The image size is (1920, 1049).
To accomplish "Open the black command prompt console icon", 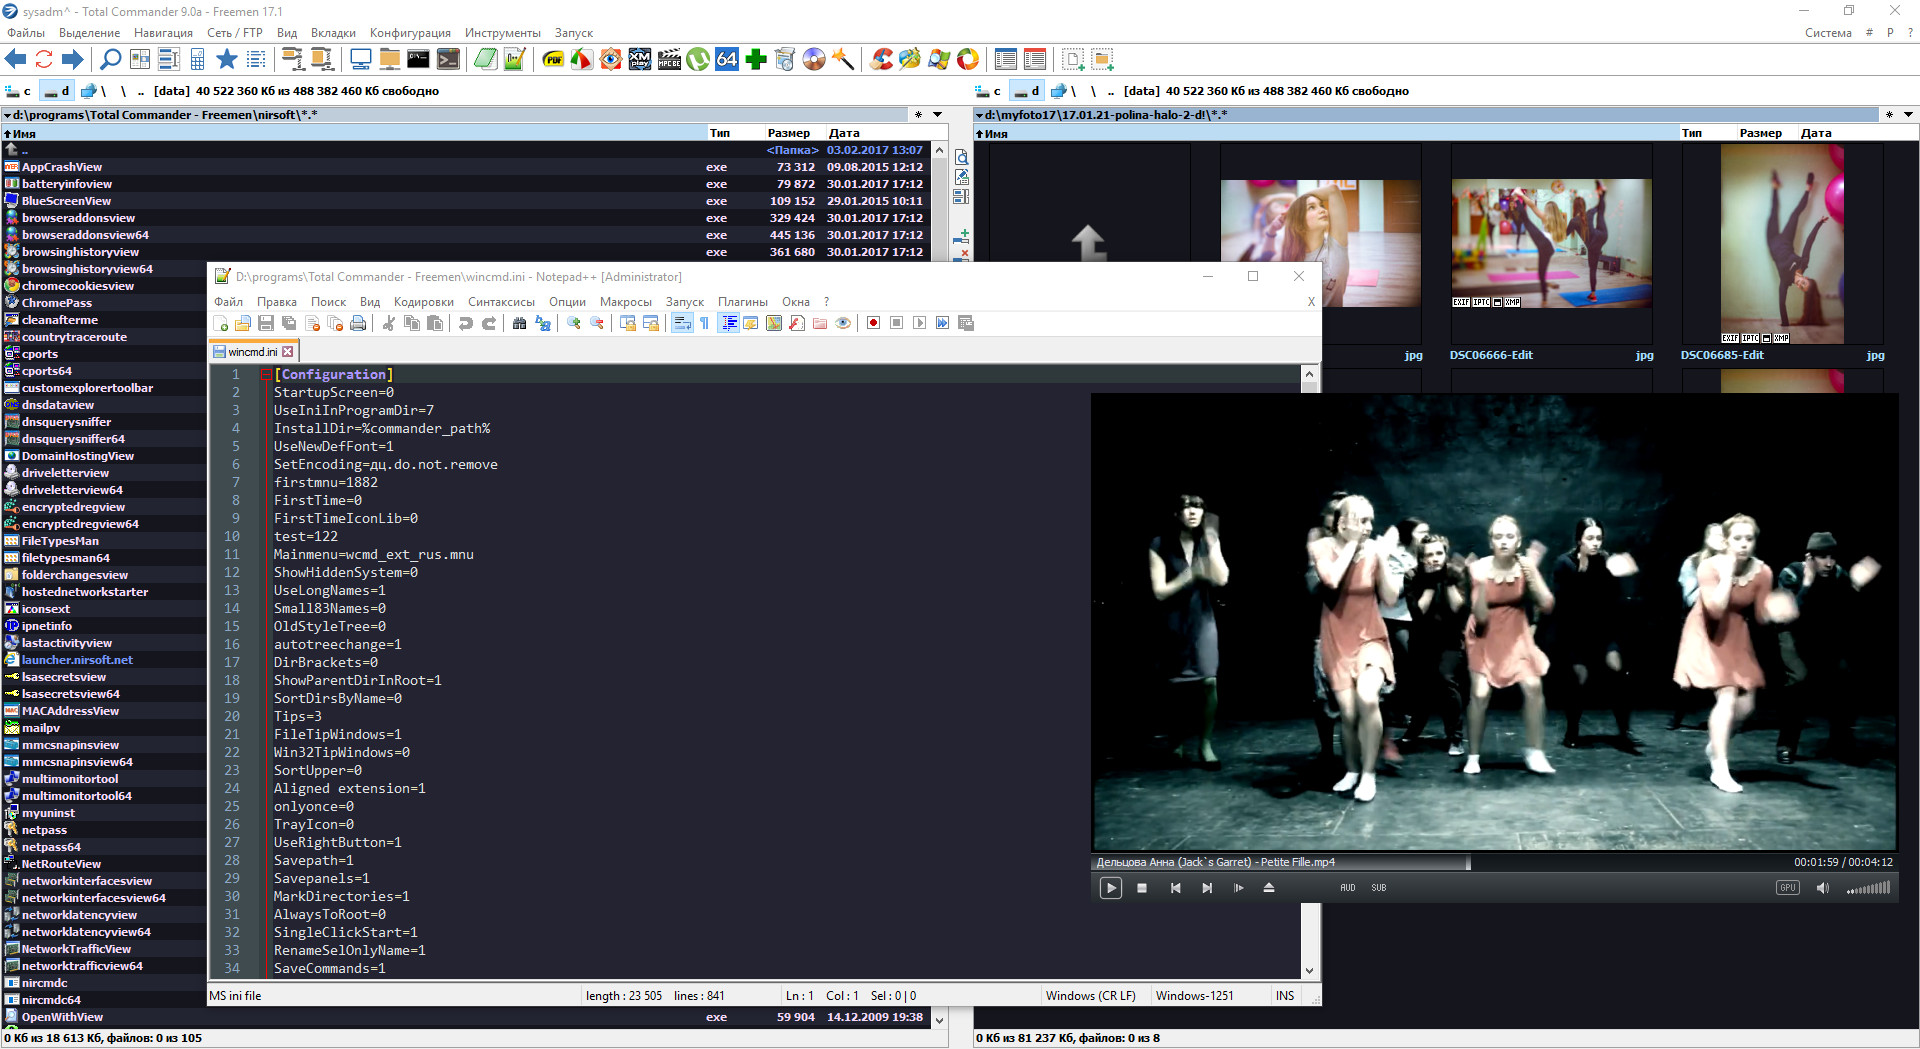I will pos(419,60).
